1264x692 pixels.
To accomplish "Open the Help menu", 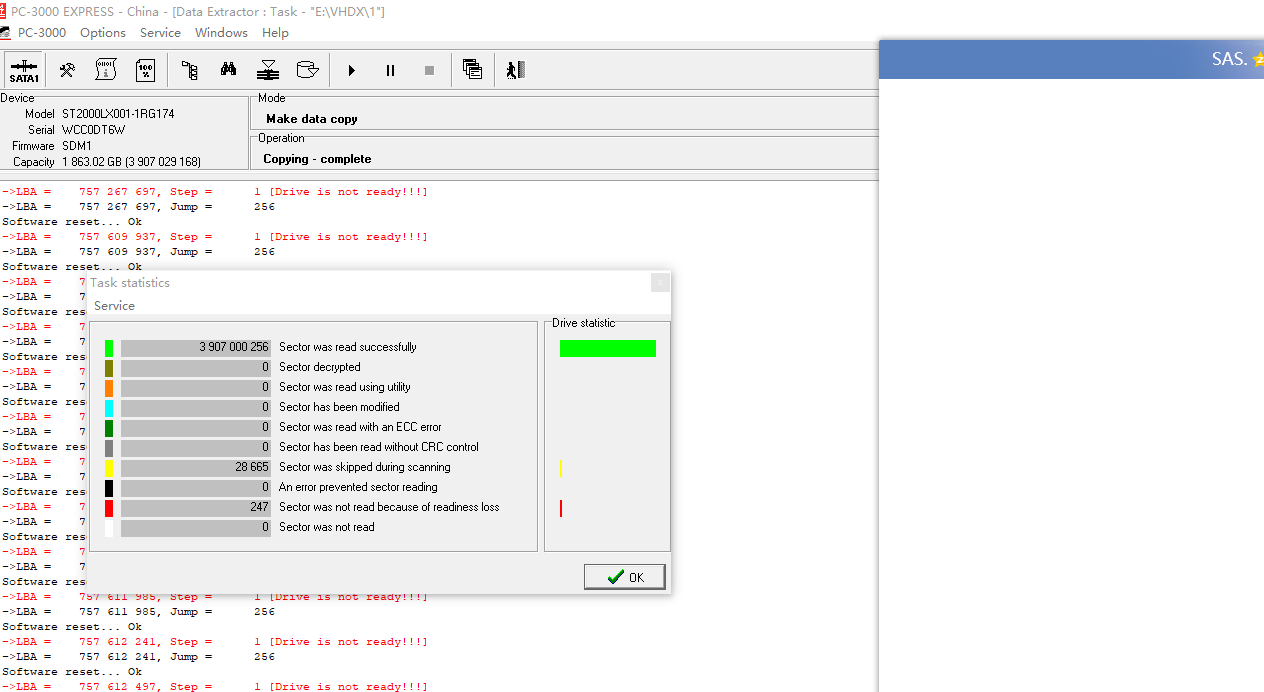I will [275, 33].
